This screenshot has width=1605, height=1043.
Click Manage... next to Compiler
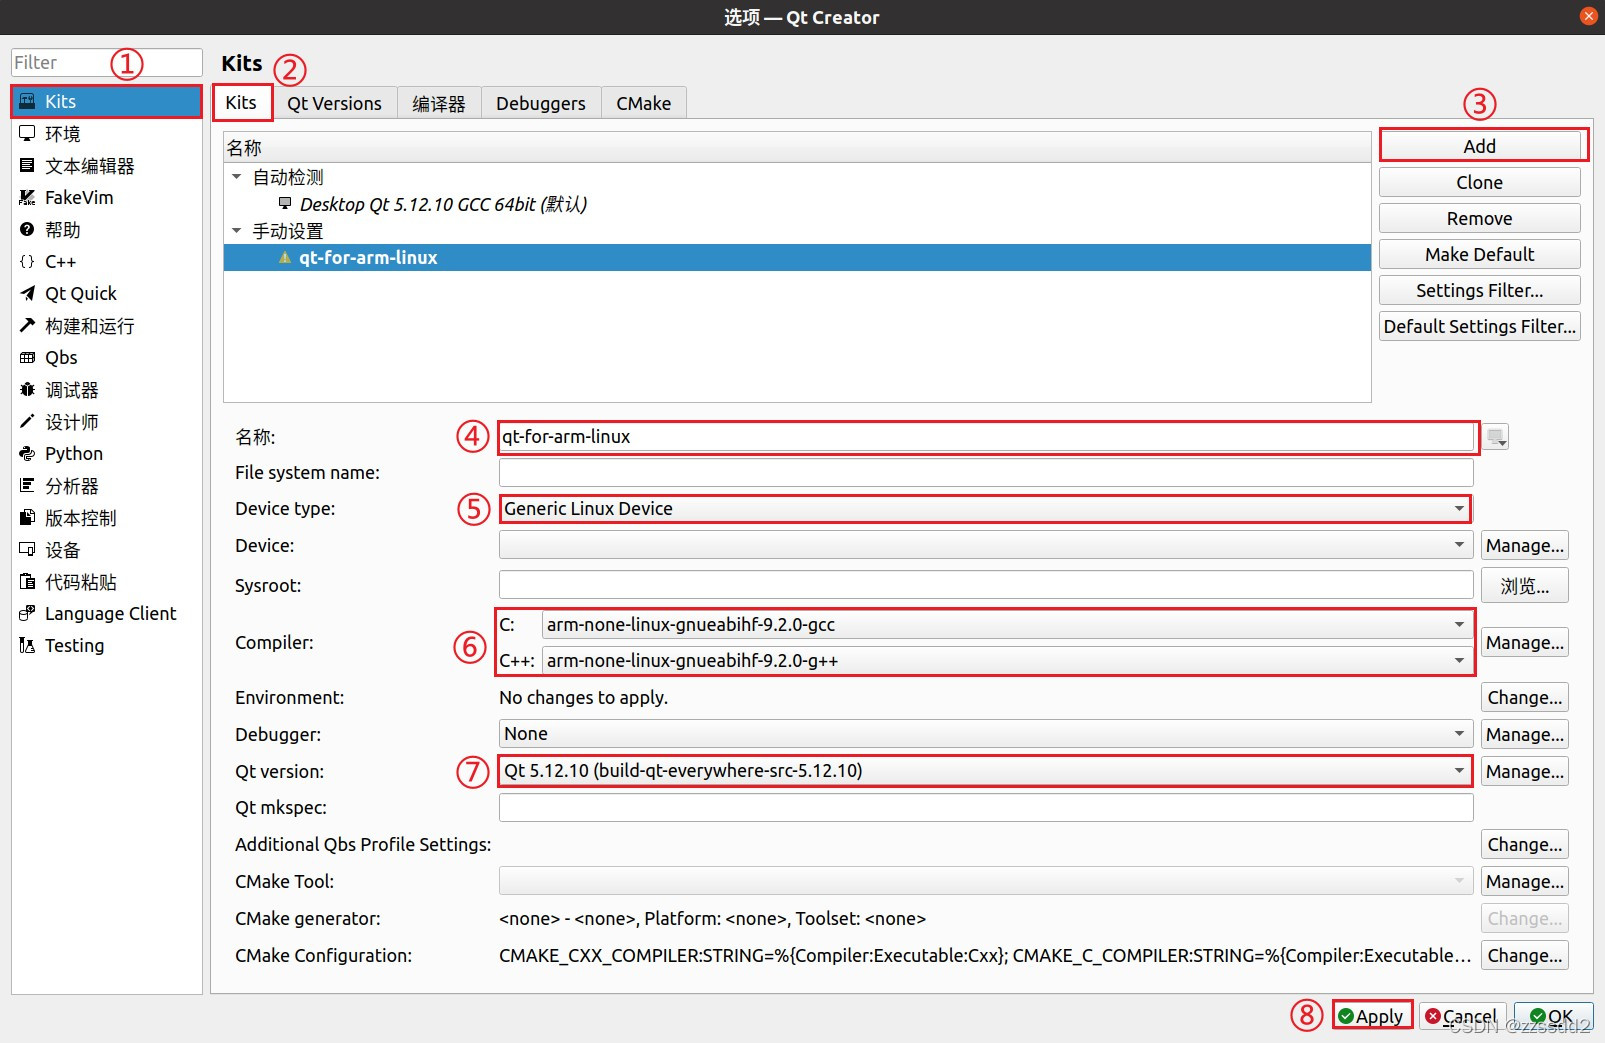1525,642
